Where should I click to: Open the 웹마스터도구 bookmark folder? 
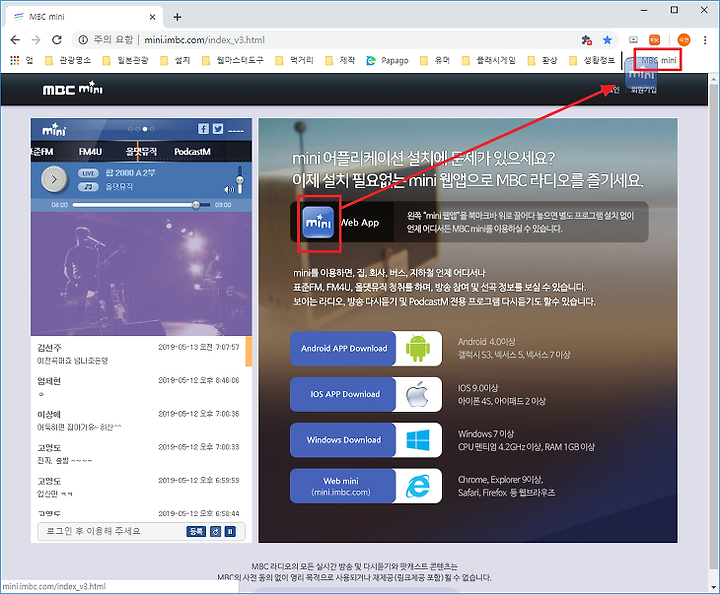233,60
